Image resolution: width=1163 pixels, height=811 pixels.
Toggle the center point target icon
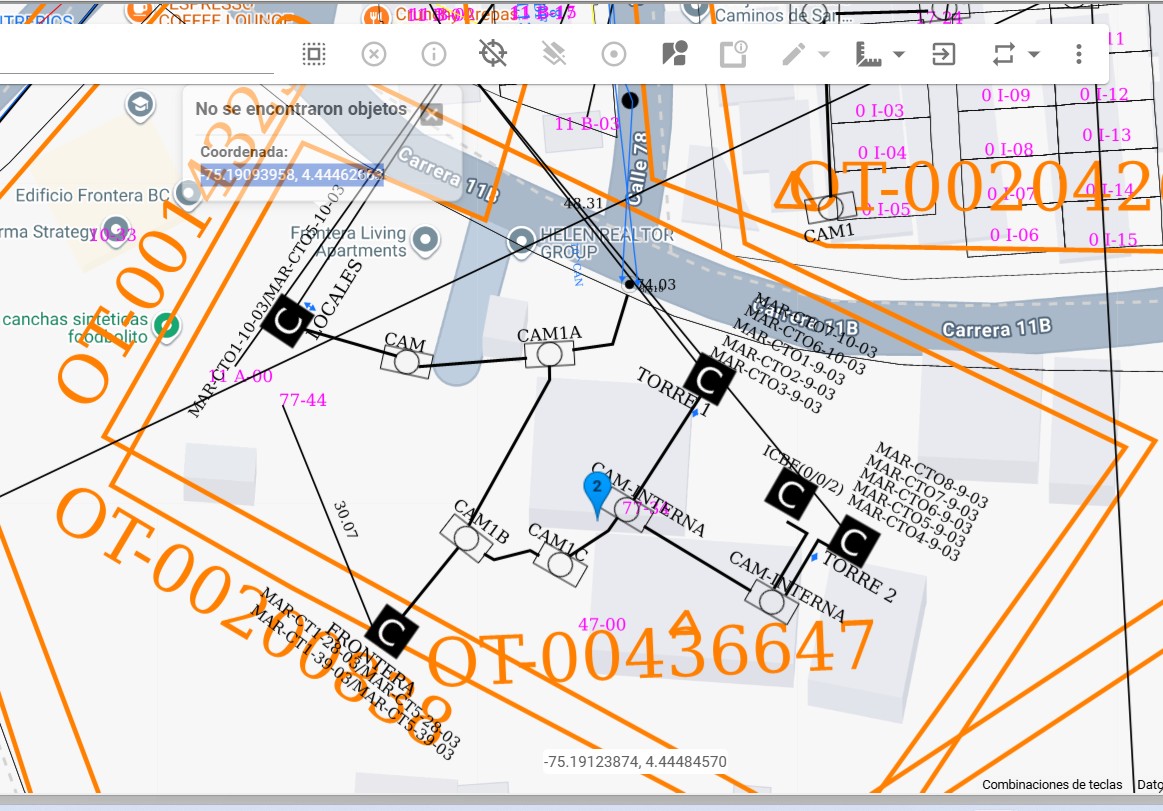(x=614, y=54)
